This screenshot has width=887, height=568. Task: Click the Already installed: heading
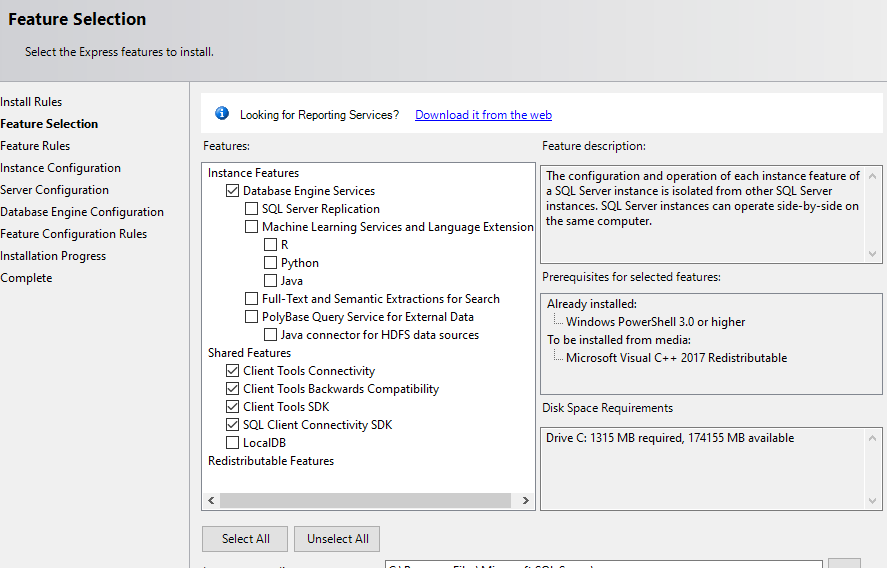pos(592,304)
